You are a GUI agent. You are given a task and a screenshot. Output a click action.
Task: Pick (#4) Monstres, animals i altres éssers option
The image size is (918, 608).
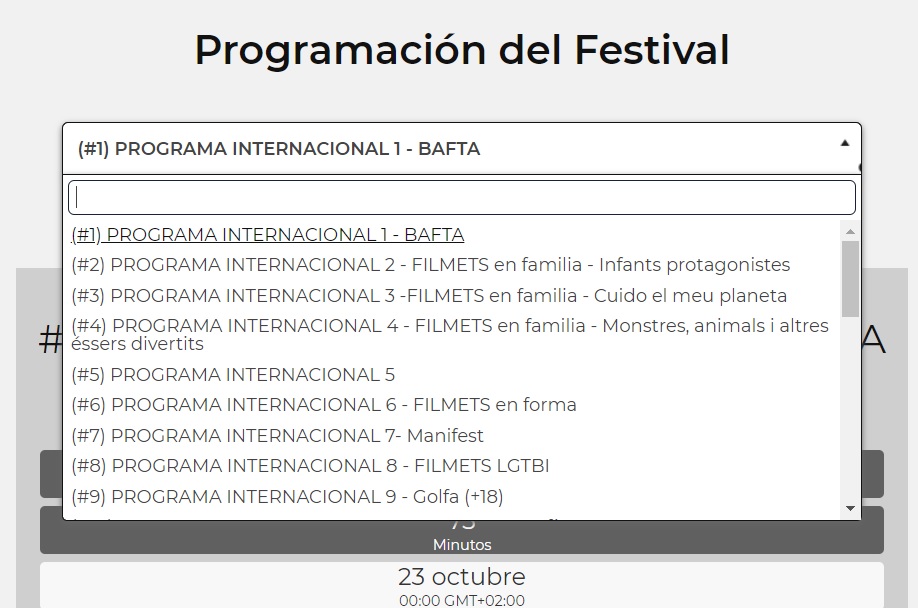pos(450,334)
